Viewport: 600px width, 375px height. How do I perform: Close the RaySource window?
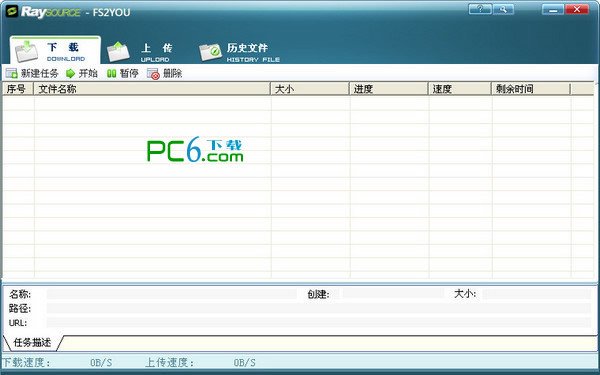click(x=577, y=10)
